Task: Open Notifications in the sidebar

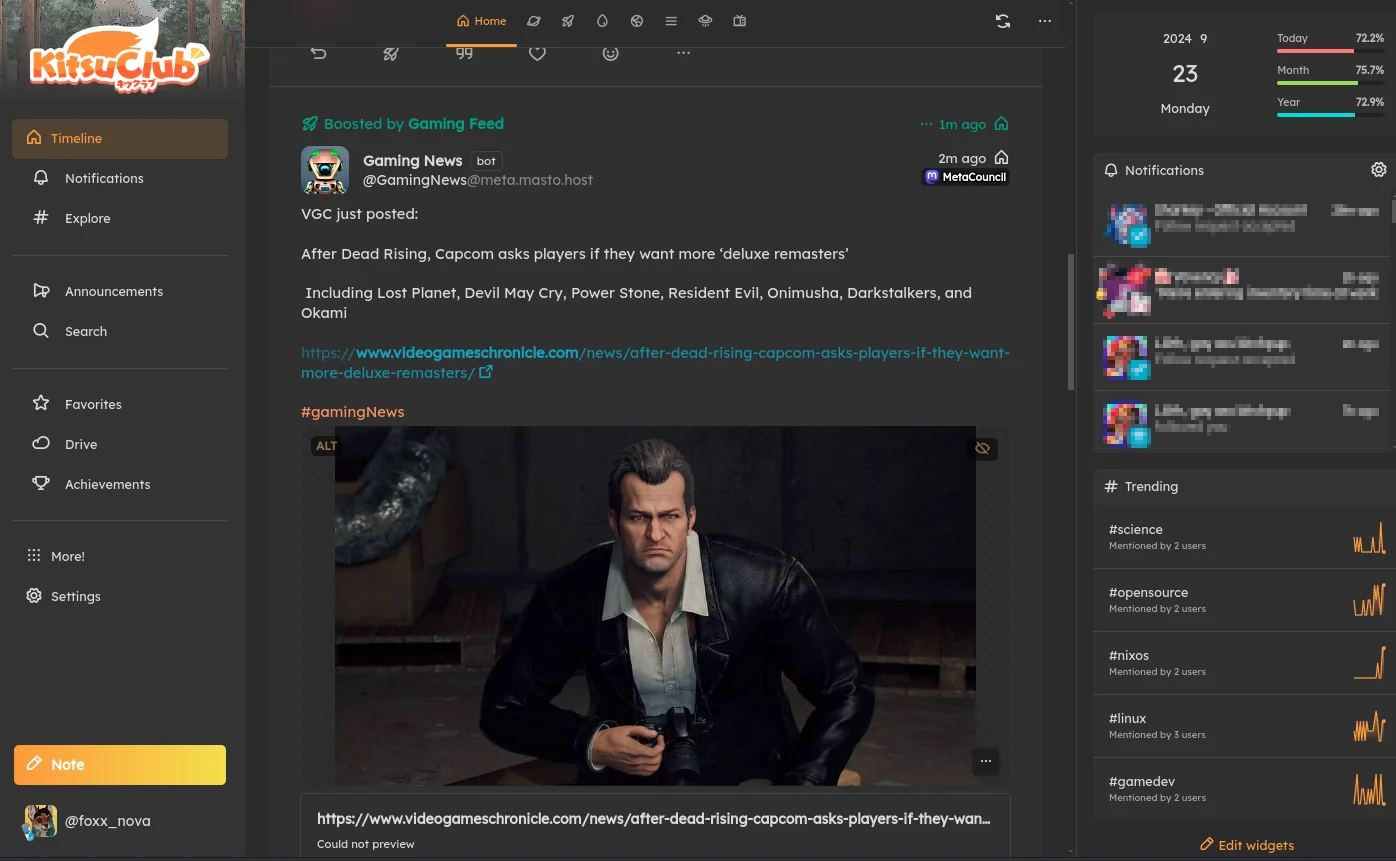Action: 120,178
